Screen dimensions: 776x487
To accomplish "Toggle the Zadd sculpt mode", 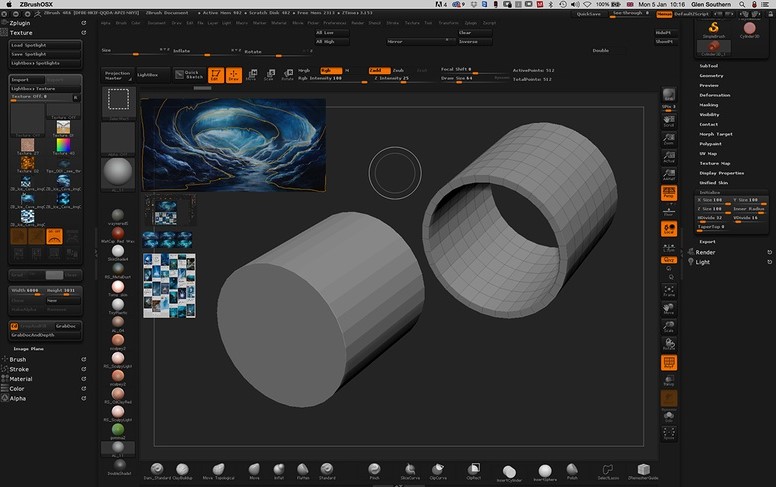I will (x=379, y=70).
